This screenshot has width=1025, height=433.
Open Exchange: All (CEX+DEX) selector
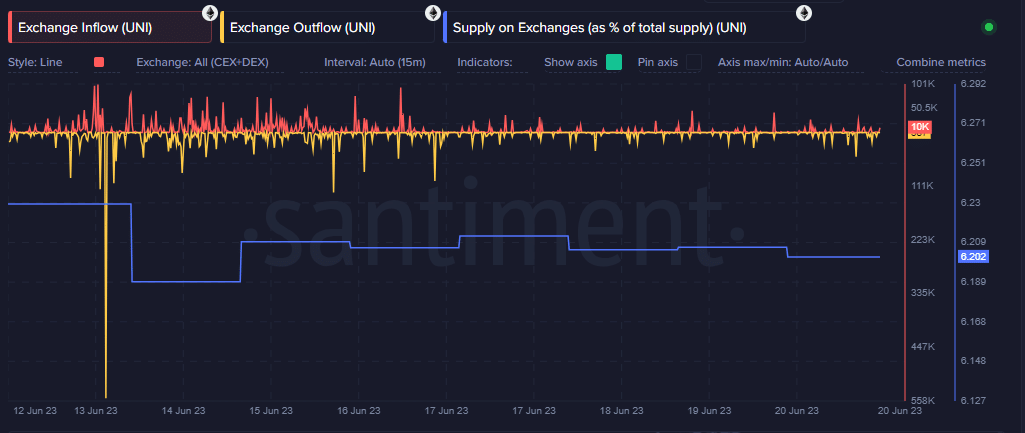click(203, 62)
